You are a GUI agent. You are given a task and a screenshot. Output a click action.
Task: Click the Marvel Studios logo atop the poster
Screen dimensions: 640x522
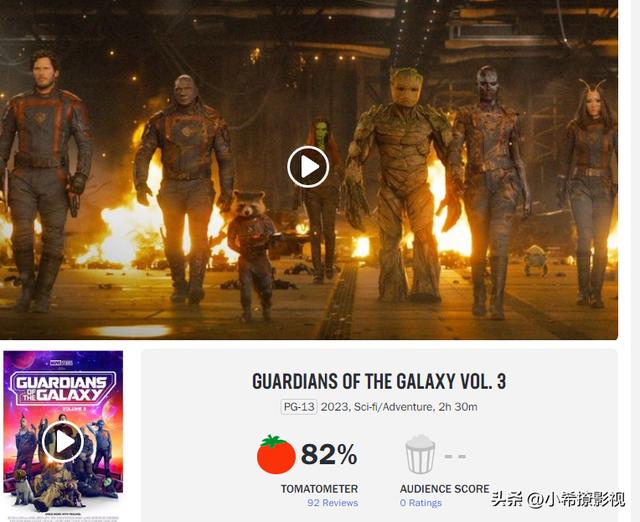(x=61, y=362)
